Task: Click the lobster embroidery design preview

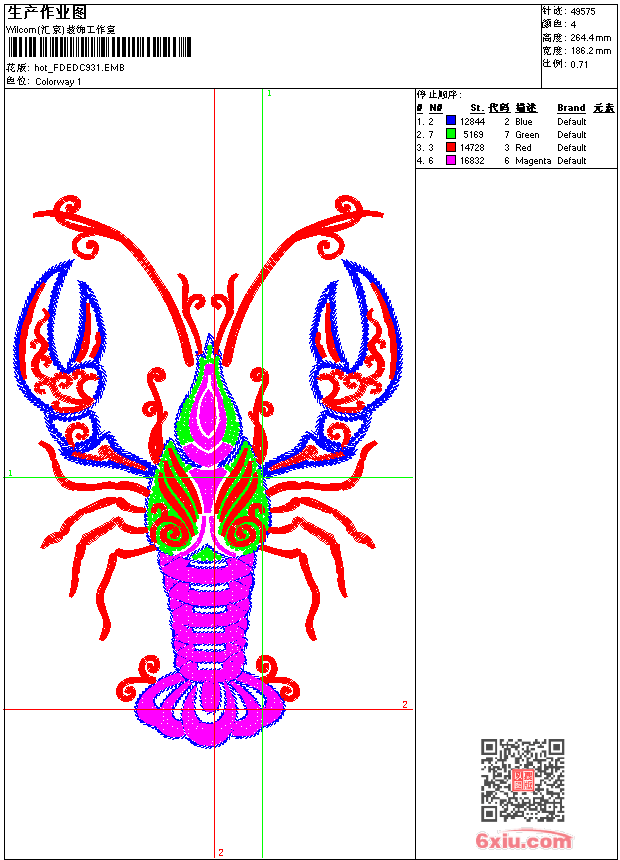Action: 208,471
